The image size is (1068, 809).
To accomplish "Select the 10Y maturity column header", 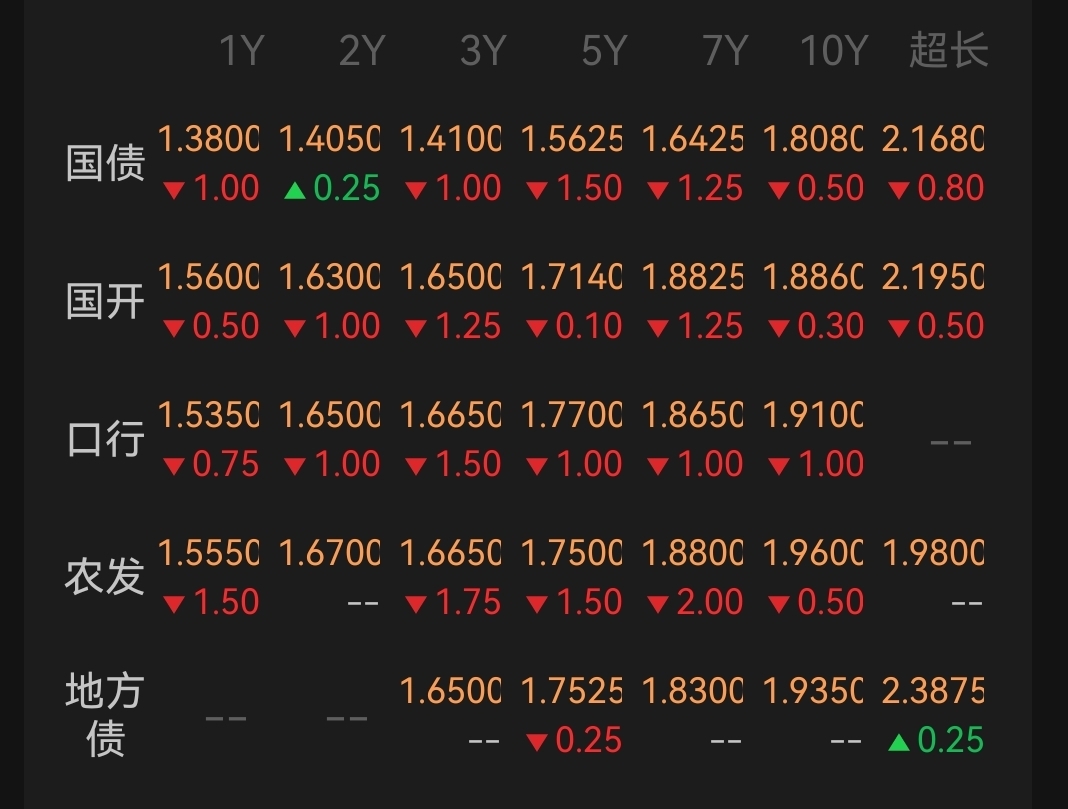I will click(833, 50).
